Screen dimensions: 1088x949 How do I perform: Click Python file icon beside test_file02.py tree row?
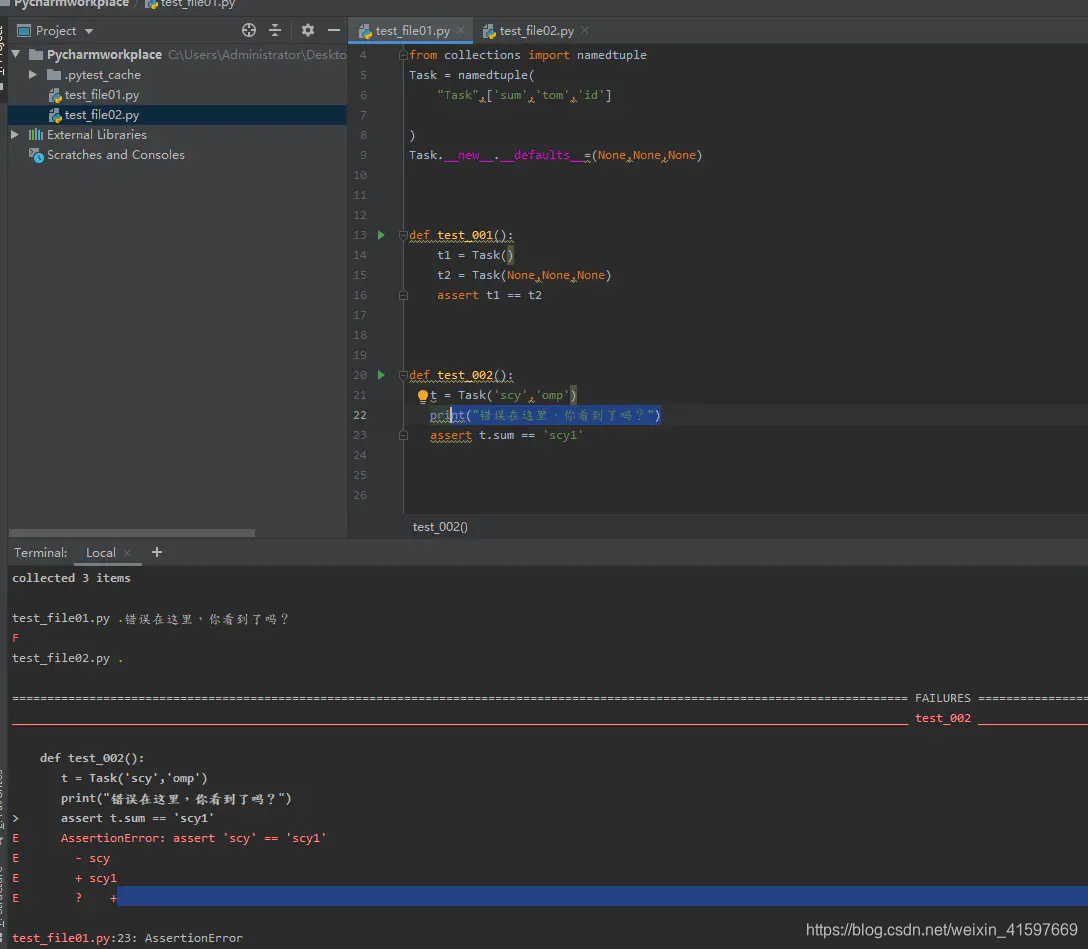[55, 115]
